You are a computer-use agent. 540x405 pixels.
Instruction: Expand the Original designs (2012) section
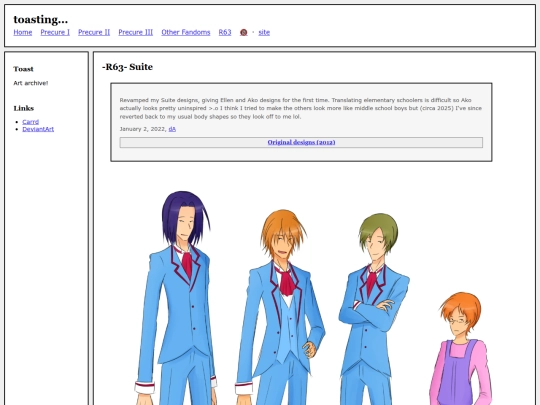301,142
